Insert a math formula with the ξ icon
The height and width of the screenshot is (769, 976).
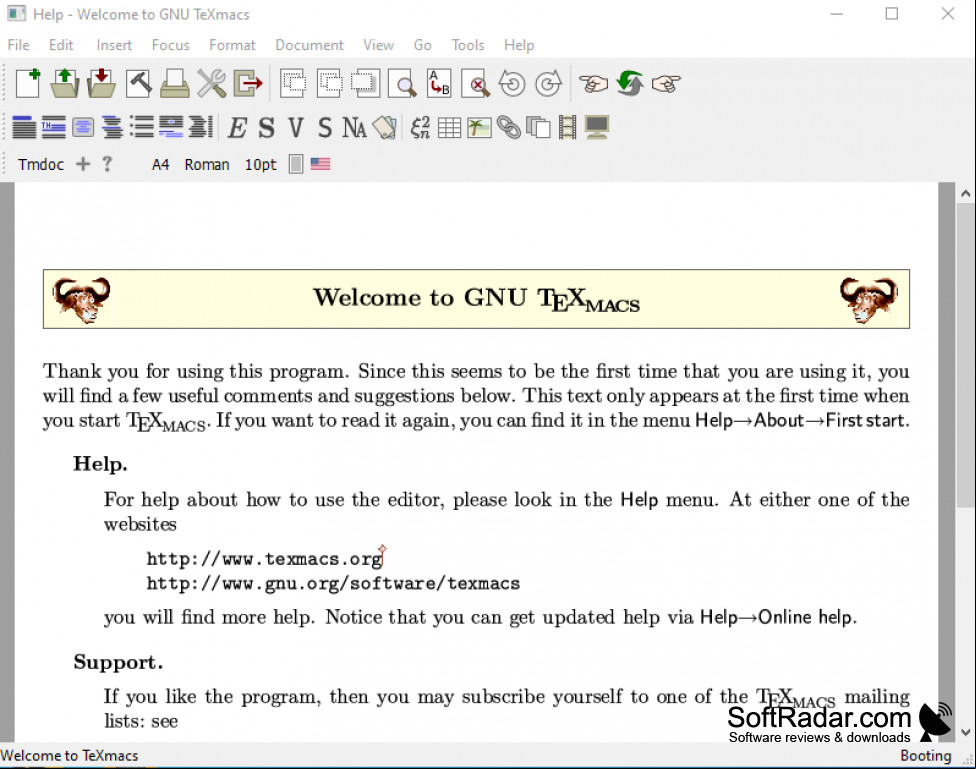click(x=420, y=128)
